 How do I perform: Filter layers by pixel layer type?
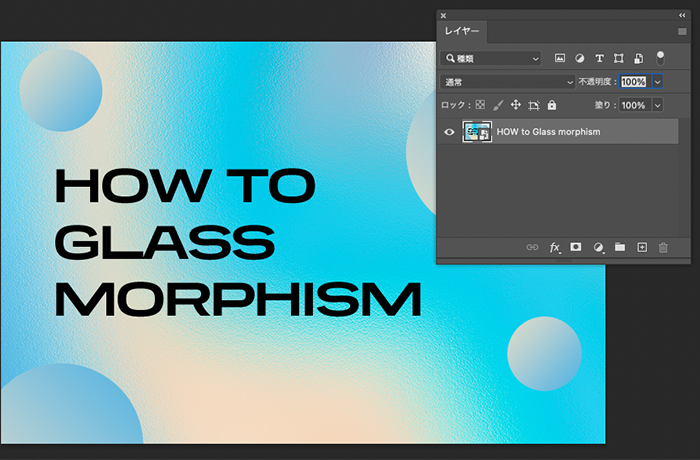(x=559, y=58)
